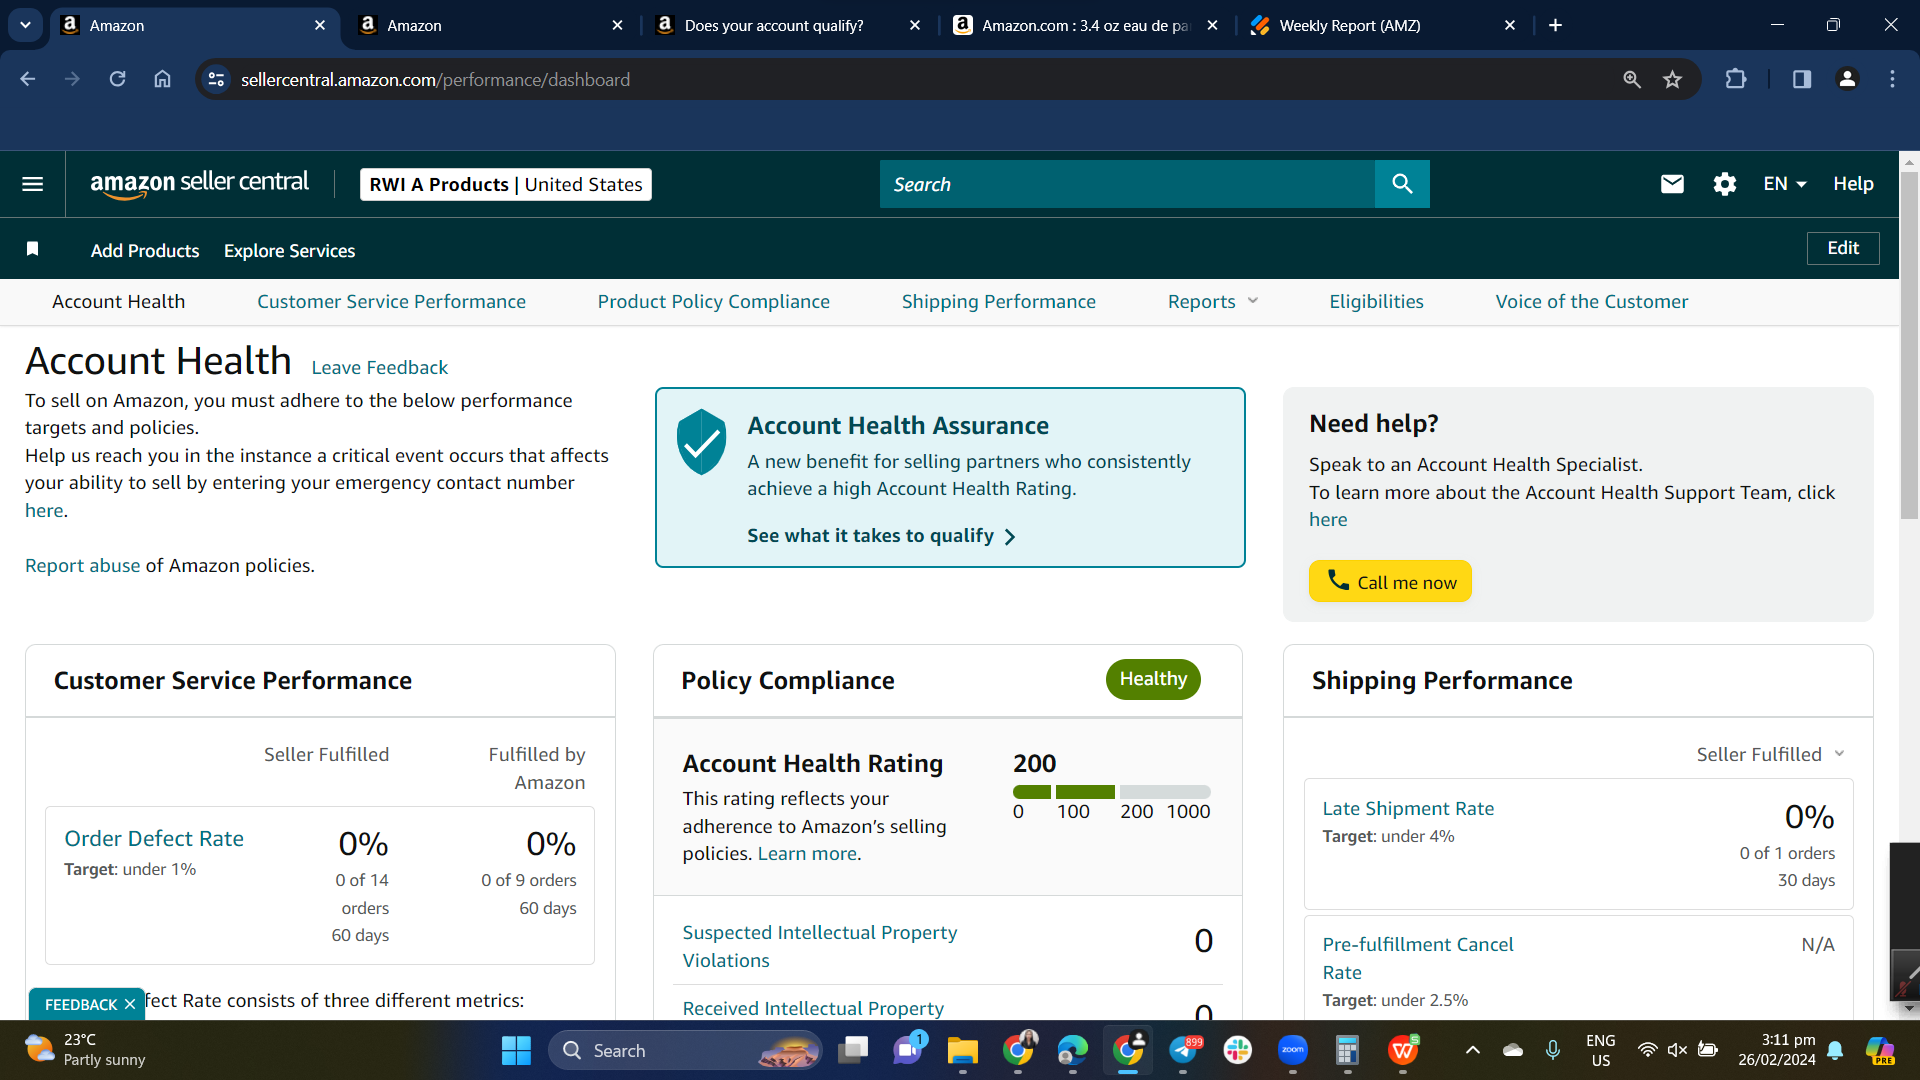Switch to Product Policy Compliance tab

[714, 302]
